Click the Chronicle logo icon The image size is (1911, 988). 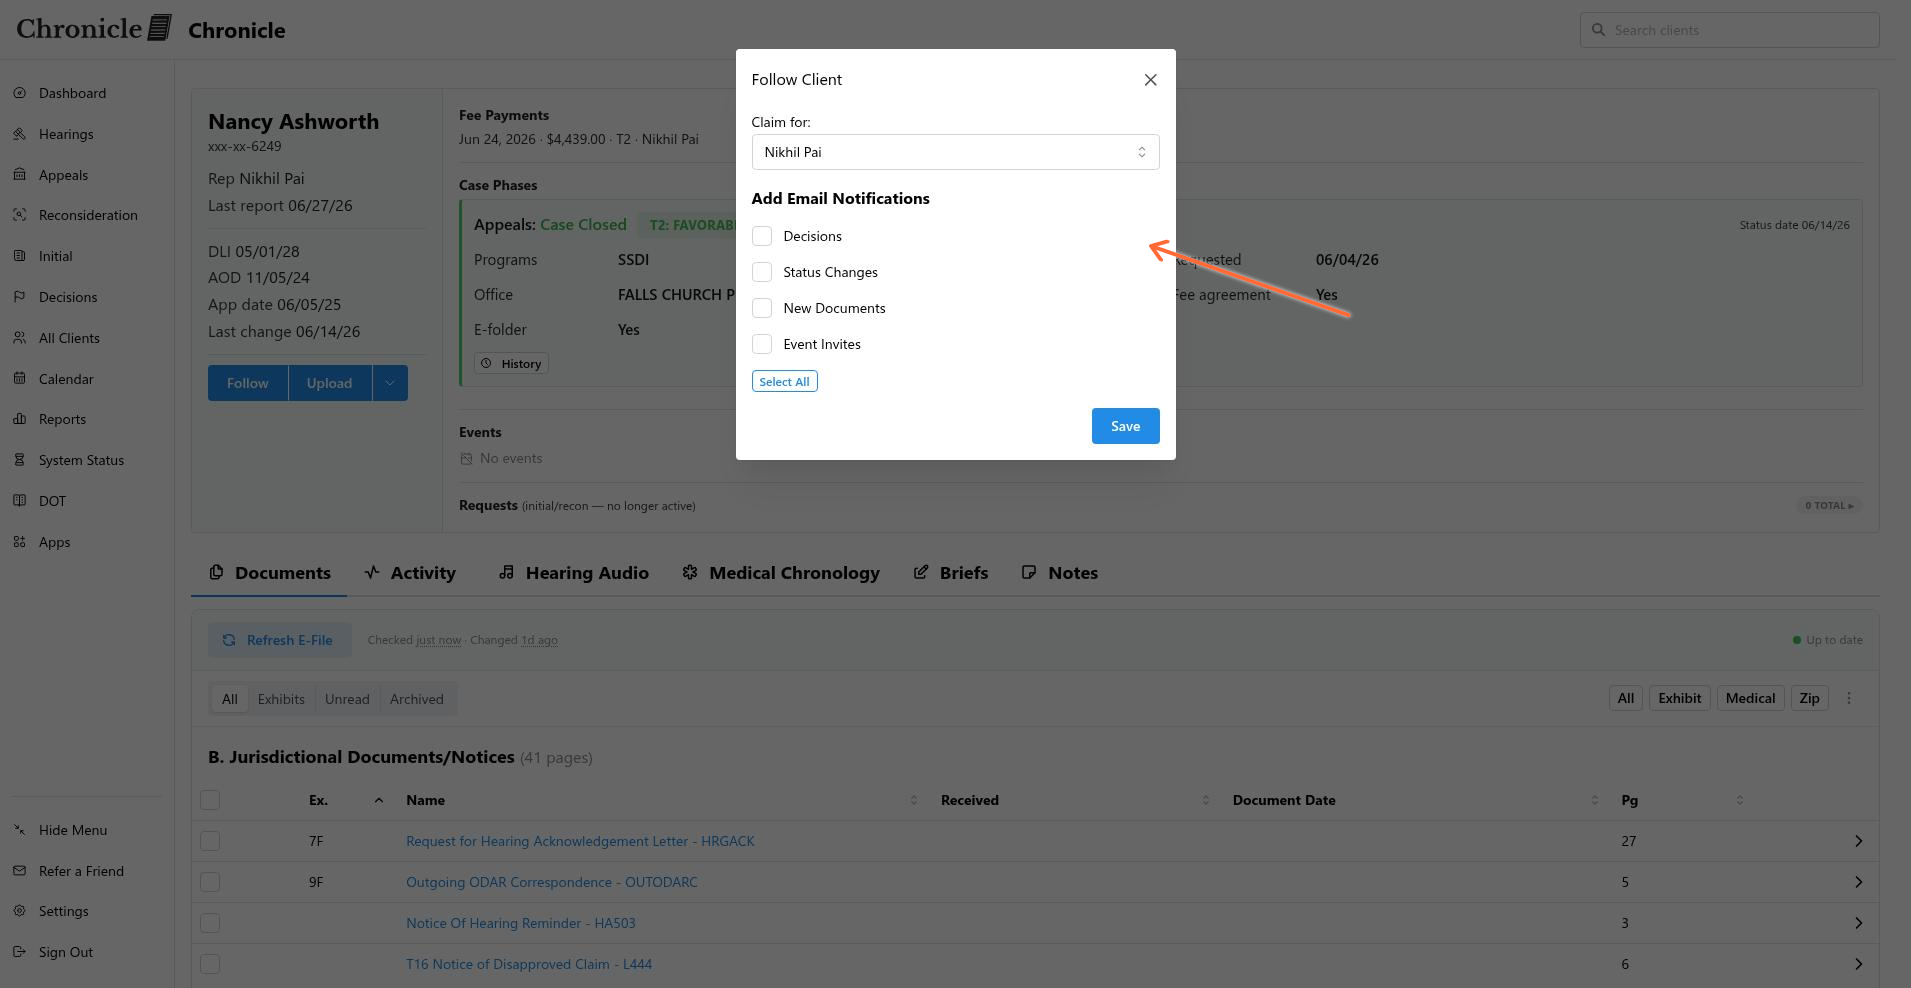pyautogui.click(x=160, y=28)
